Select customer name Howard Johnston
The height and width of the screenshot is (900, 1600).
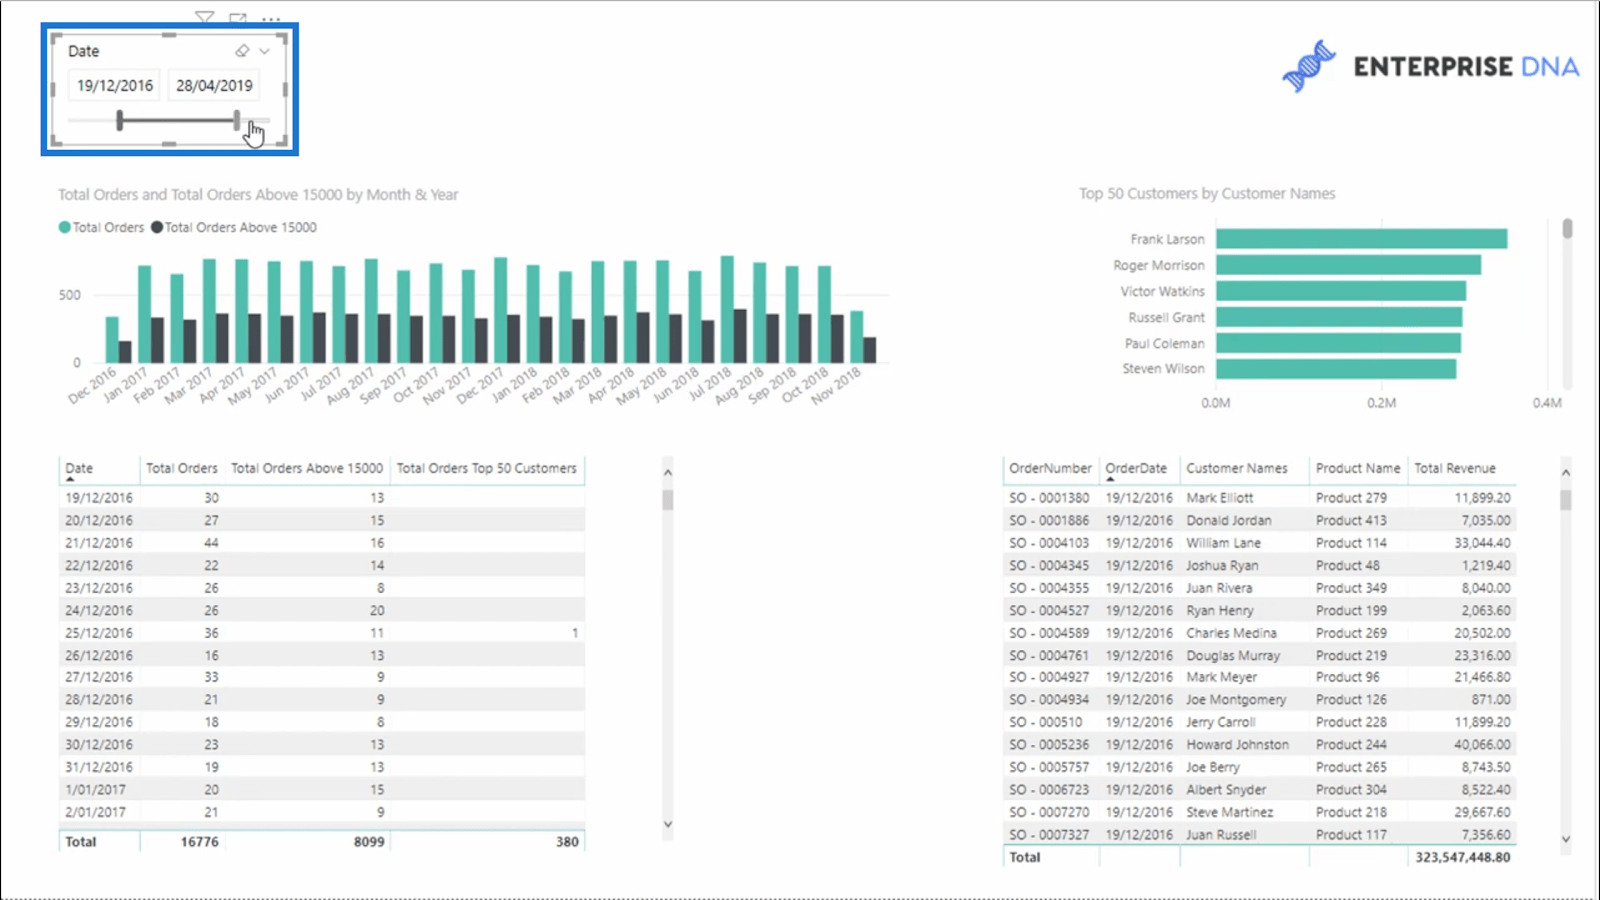click(x=1238, y=745)
